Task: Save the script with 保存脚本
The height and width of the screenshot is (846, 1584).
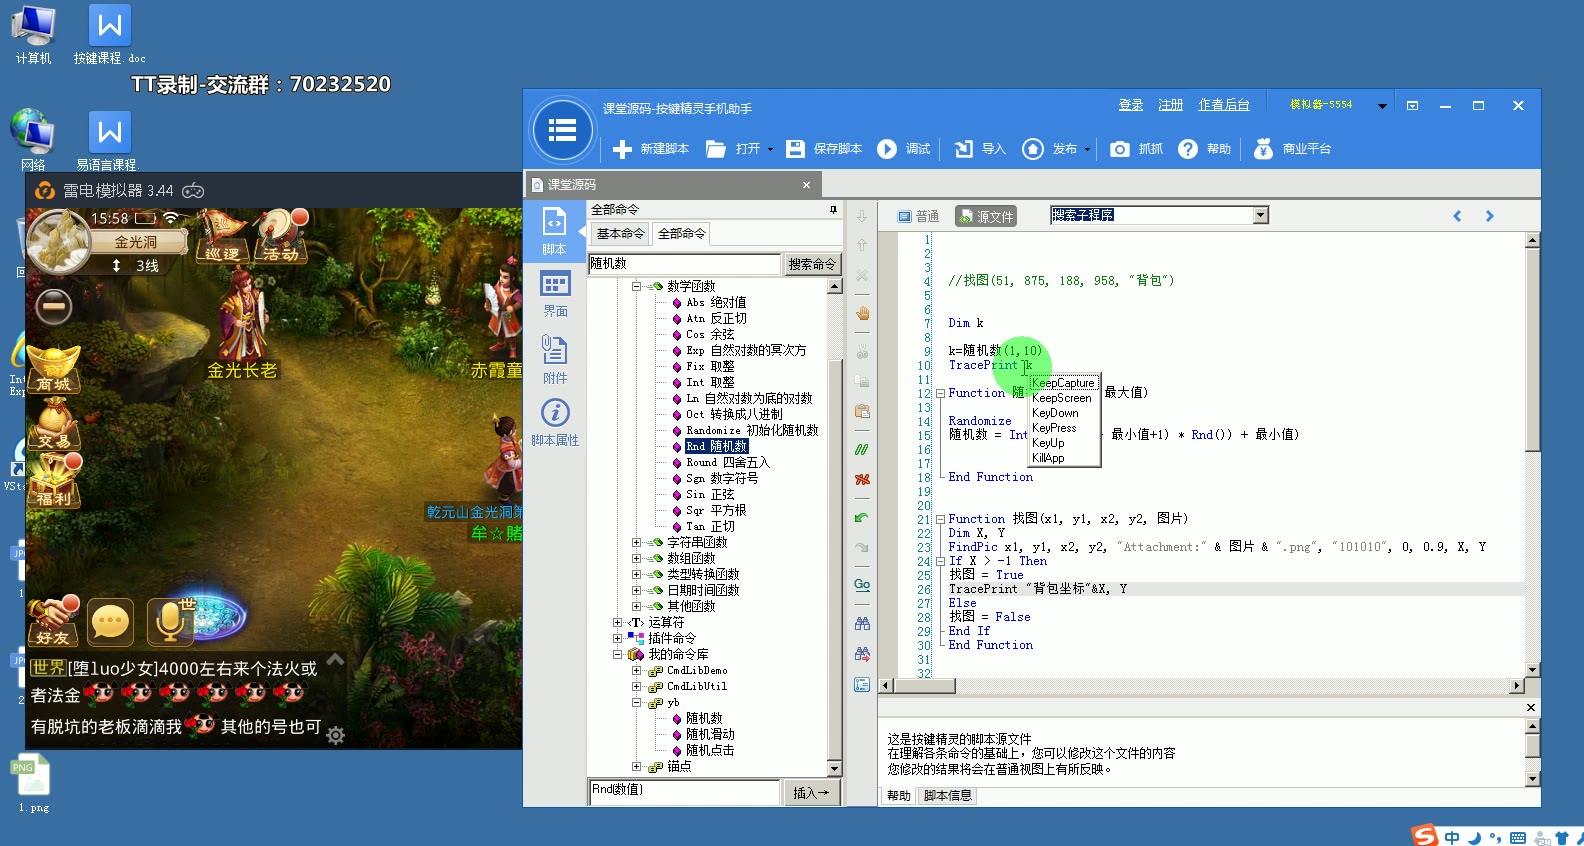Action: tap(824, 149)
